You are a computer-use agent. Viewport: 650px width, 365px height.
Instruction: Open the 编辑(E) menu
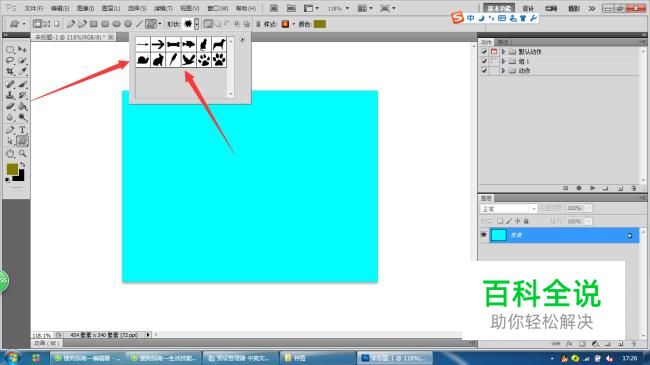(60, 8)
